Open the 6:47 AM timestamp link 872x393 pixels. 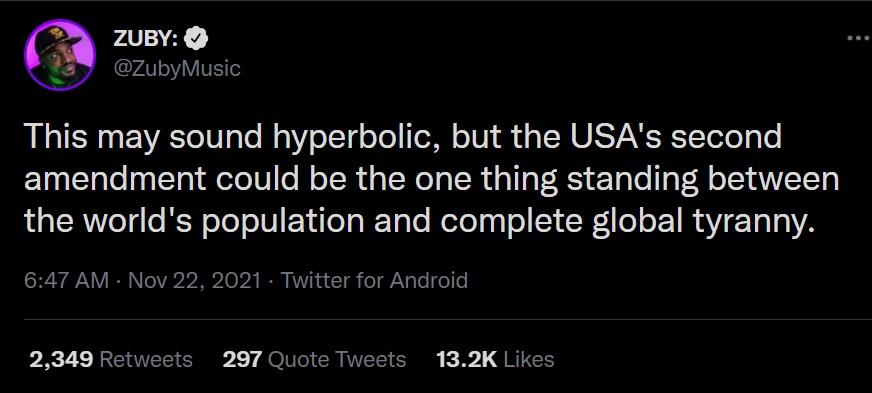(66, 280)
